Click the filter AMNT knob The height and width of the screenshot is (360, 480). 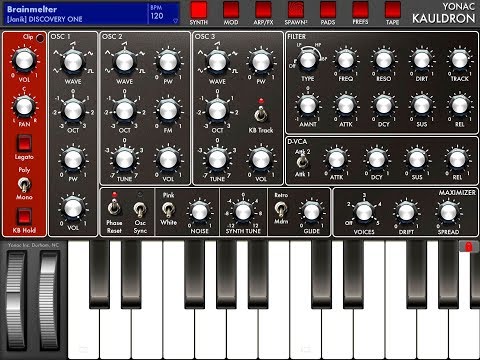(x=307, y=106)
